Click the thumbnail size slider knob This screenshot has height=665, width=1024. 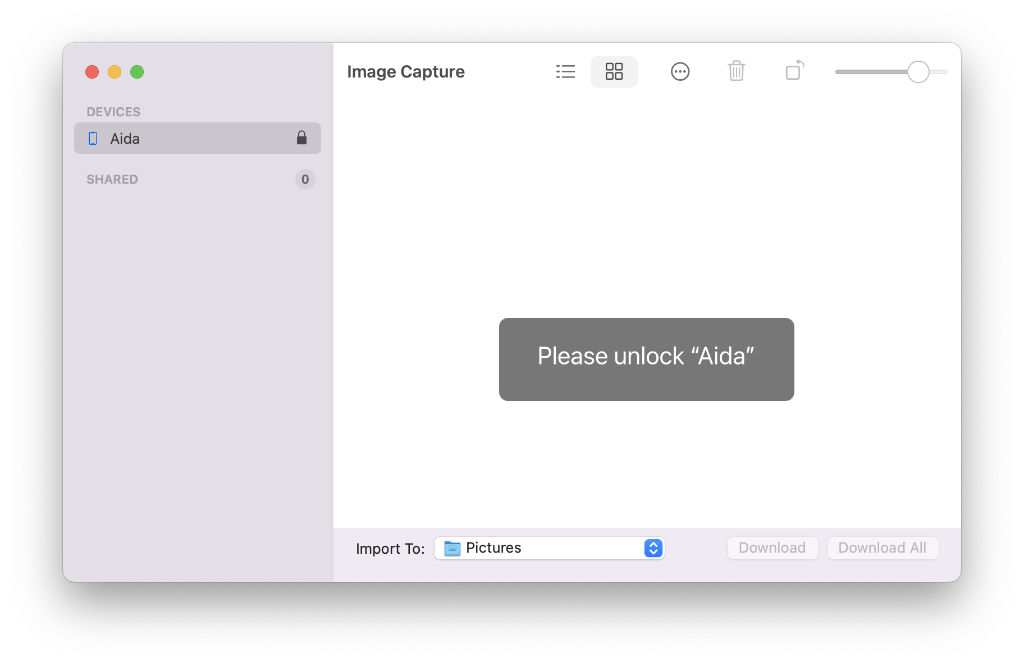coord(918,72)
